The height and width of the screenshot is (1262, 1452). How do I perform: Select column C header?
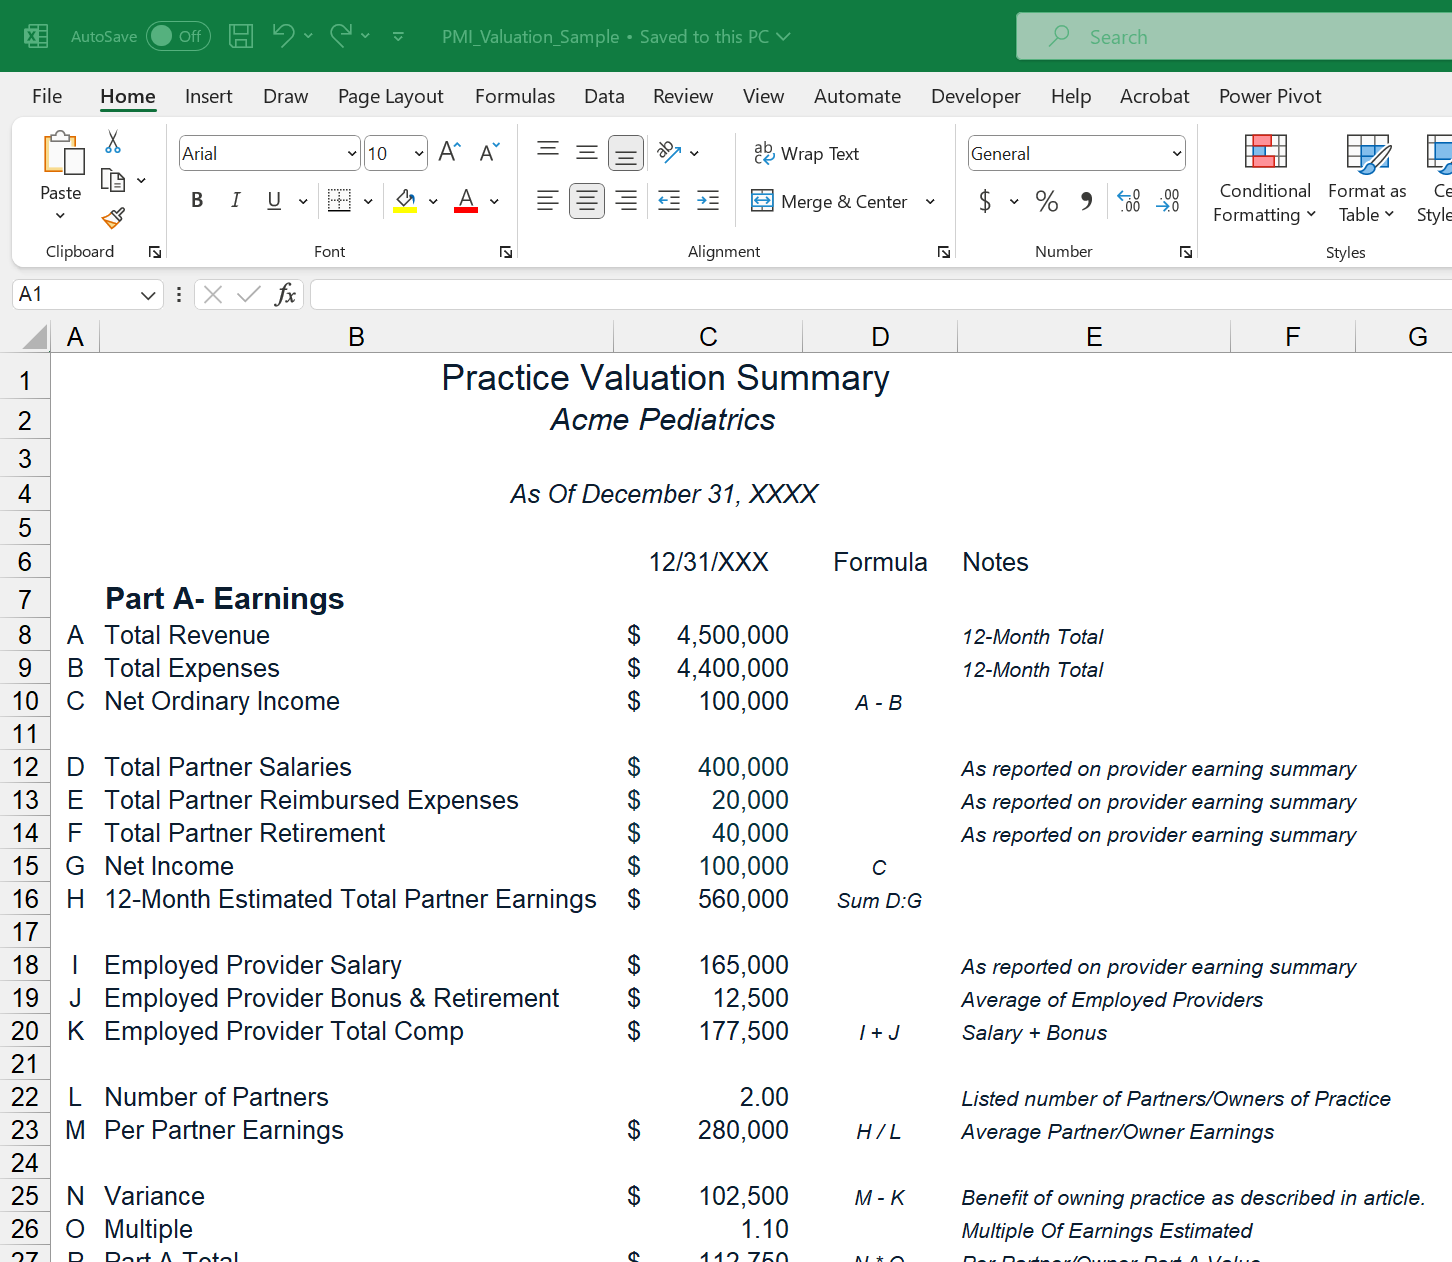click(x=708, y=337)
